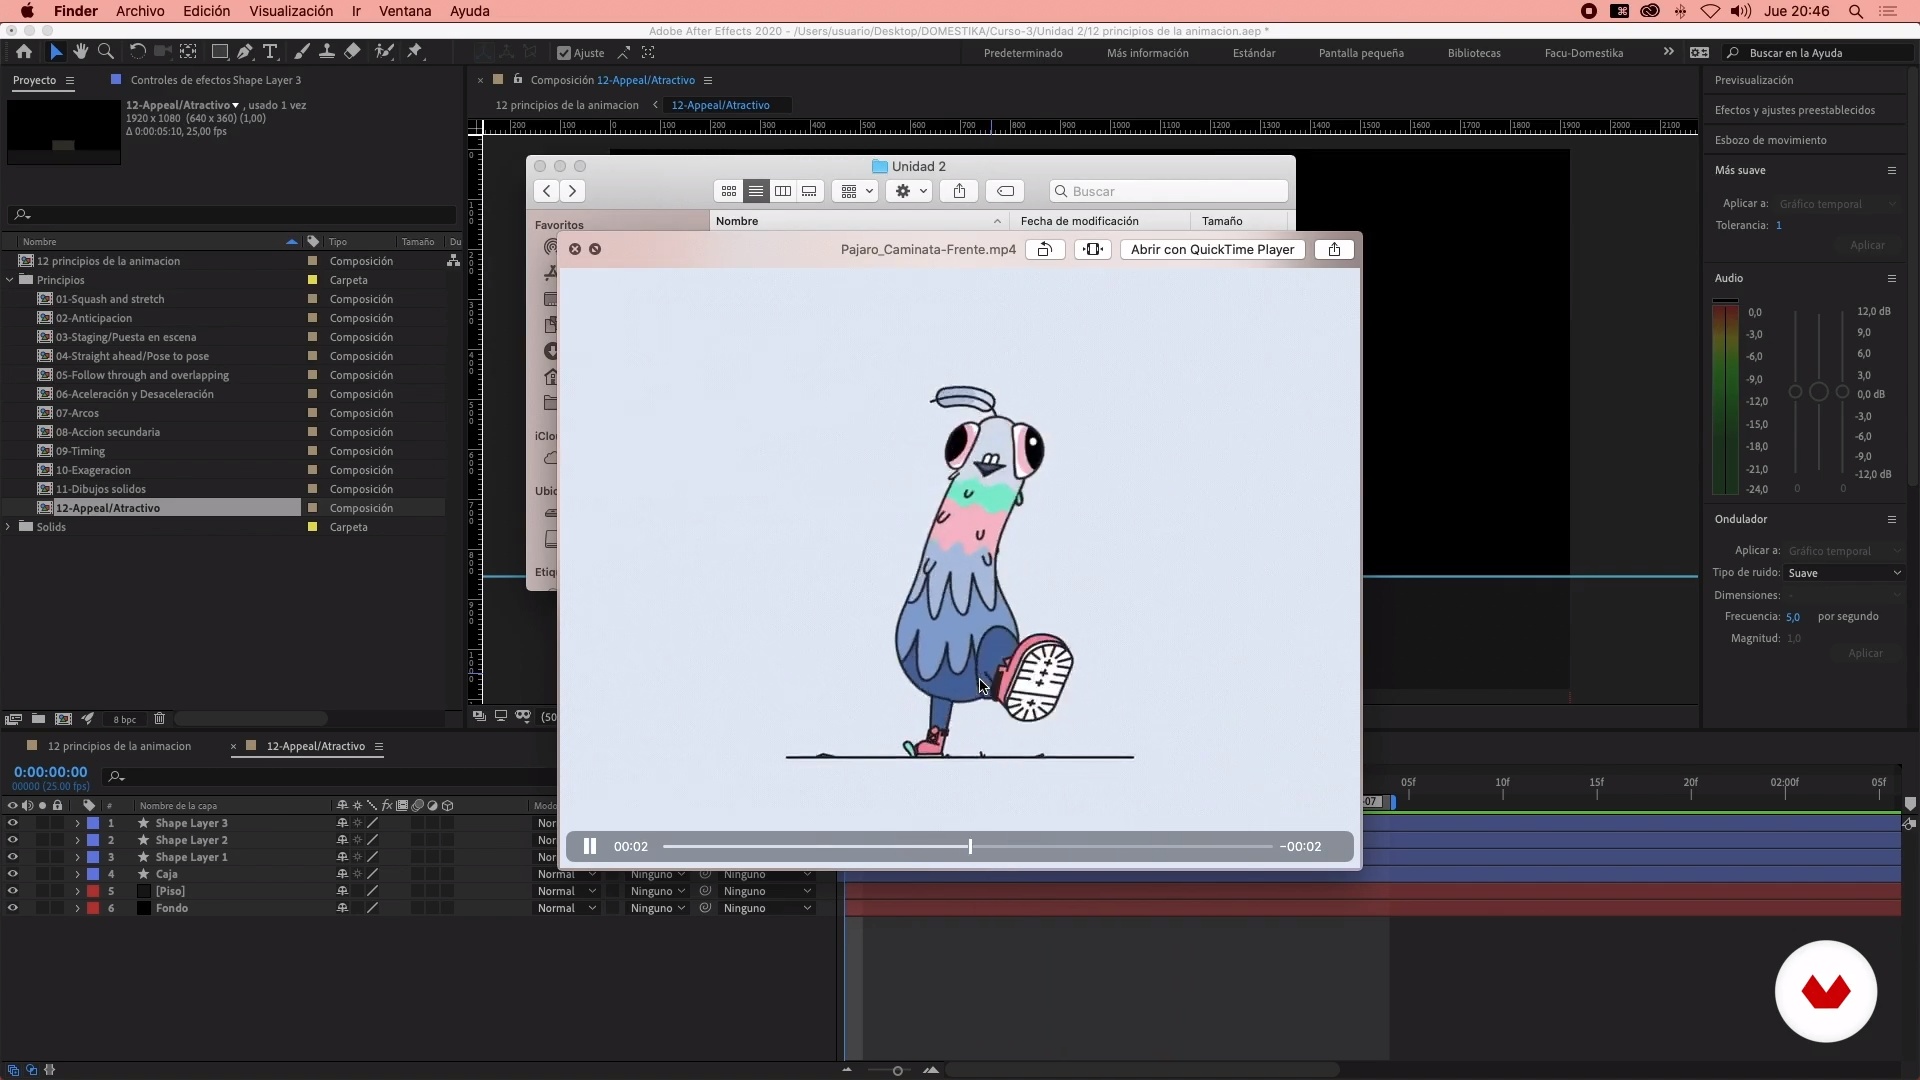Screen dimensions: 1920x1080
Task: Hide Shape Layer 2 visibility eye
Action: [12, 840]
